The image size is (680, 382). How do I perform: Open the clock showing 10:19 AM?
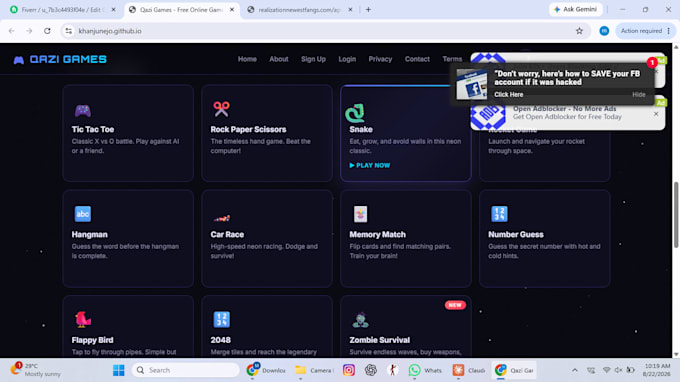pos(657,370)
